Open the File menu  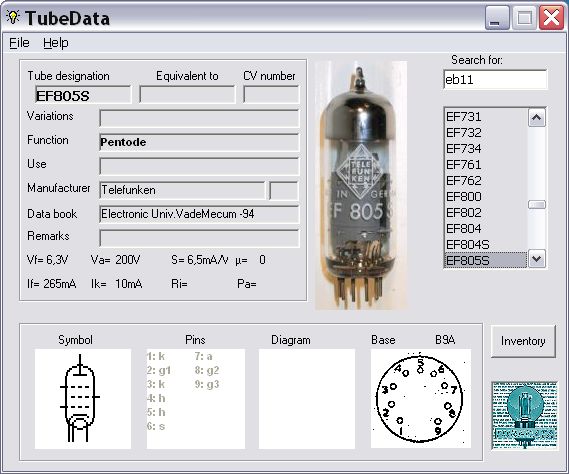tap(19, 43)
